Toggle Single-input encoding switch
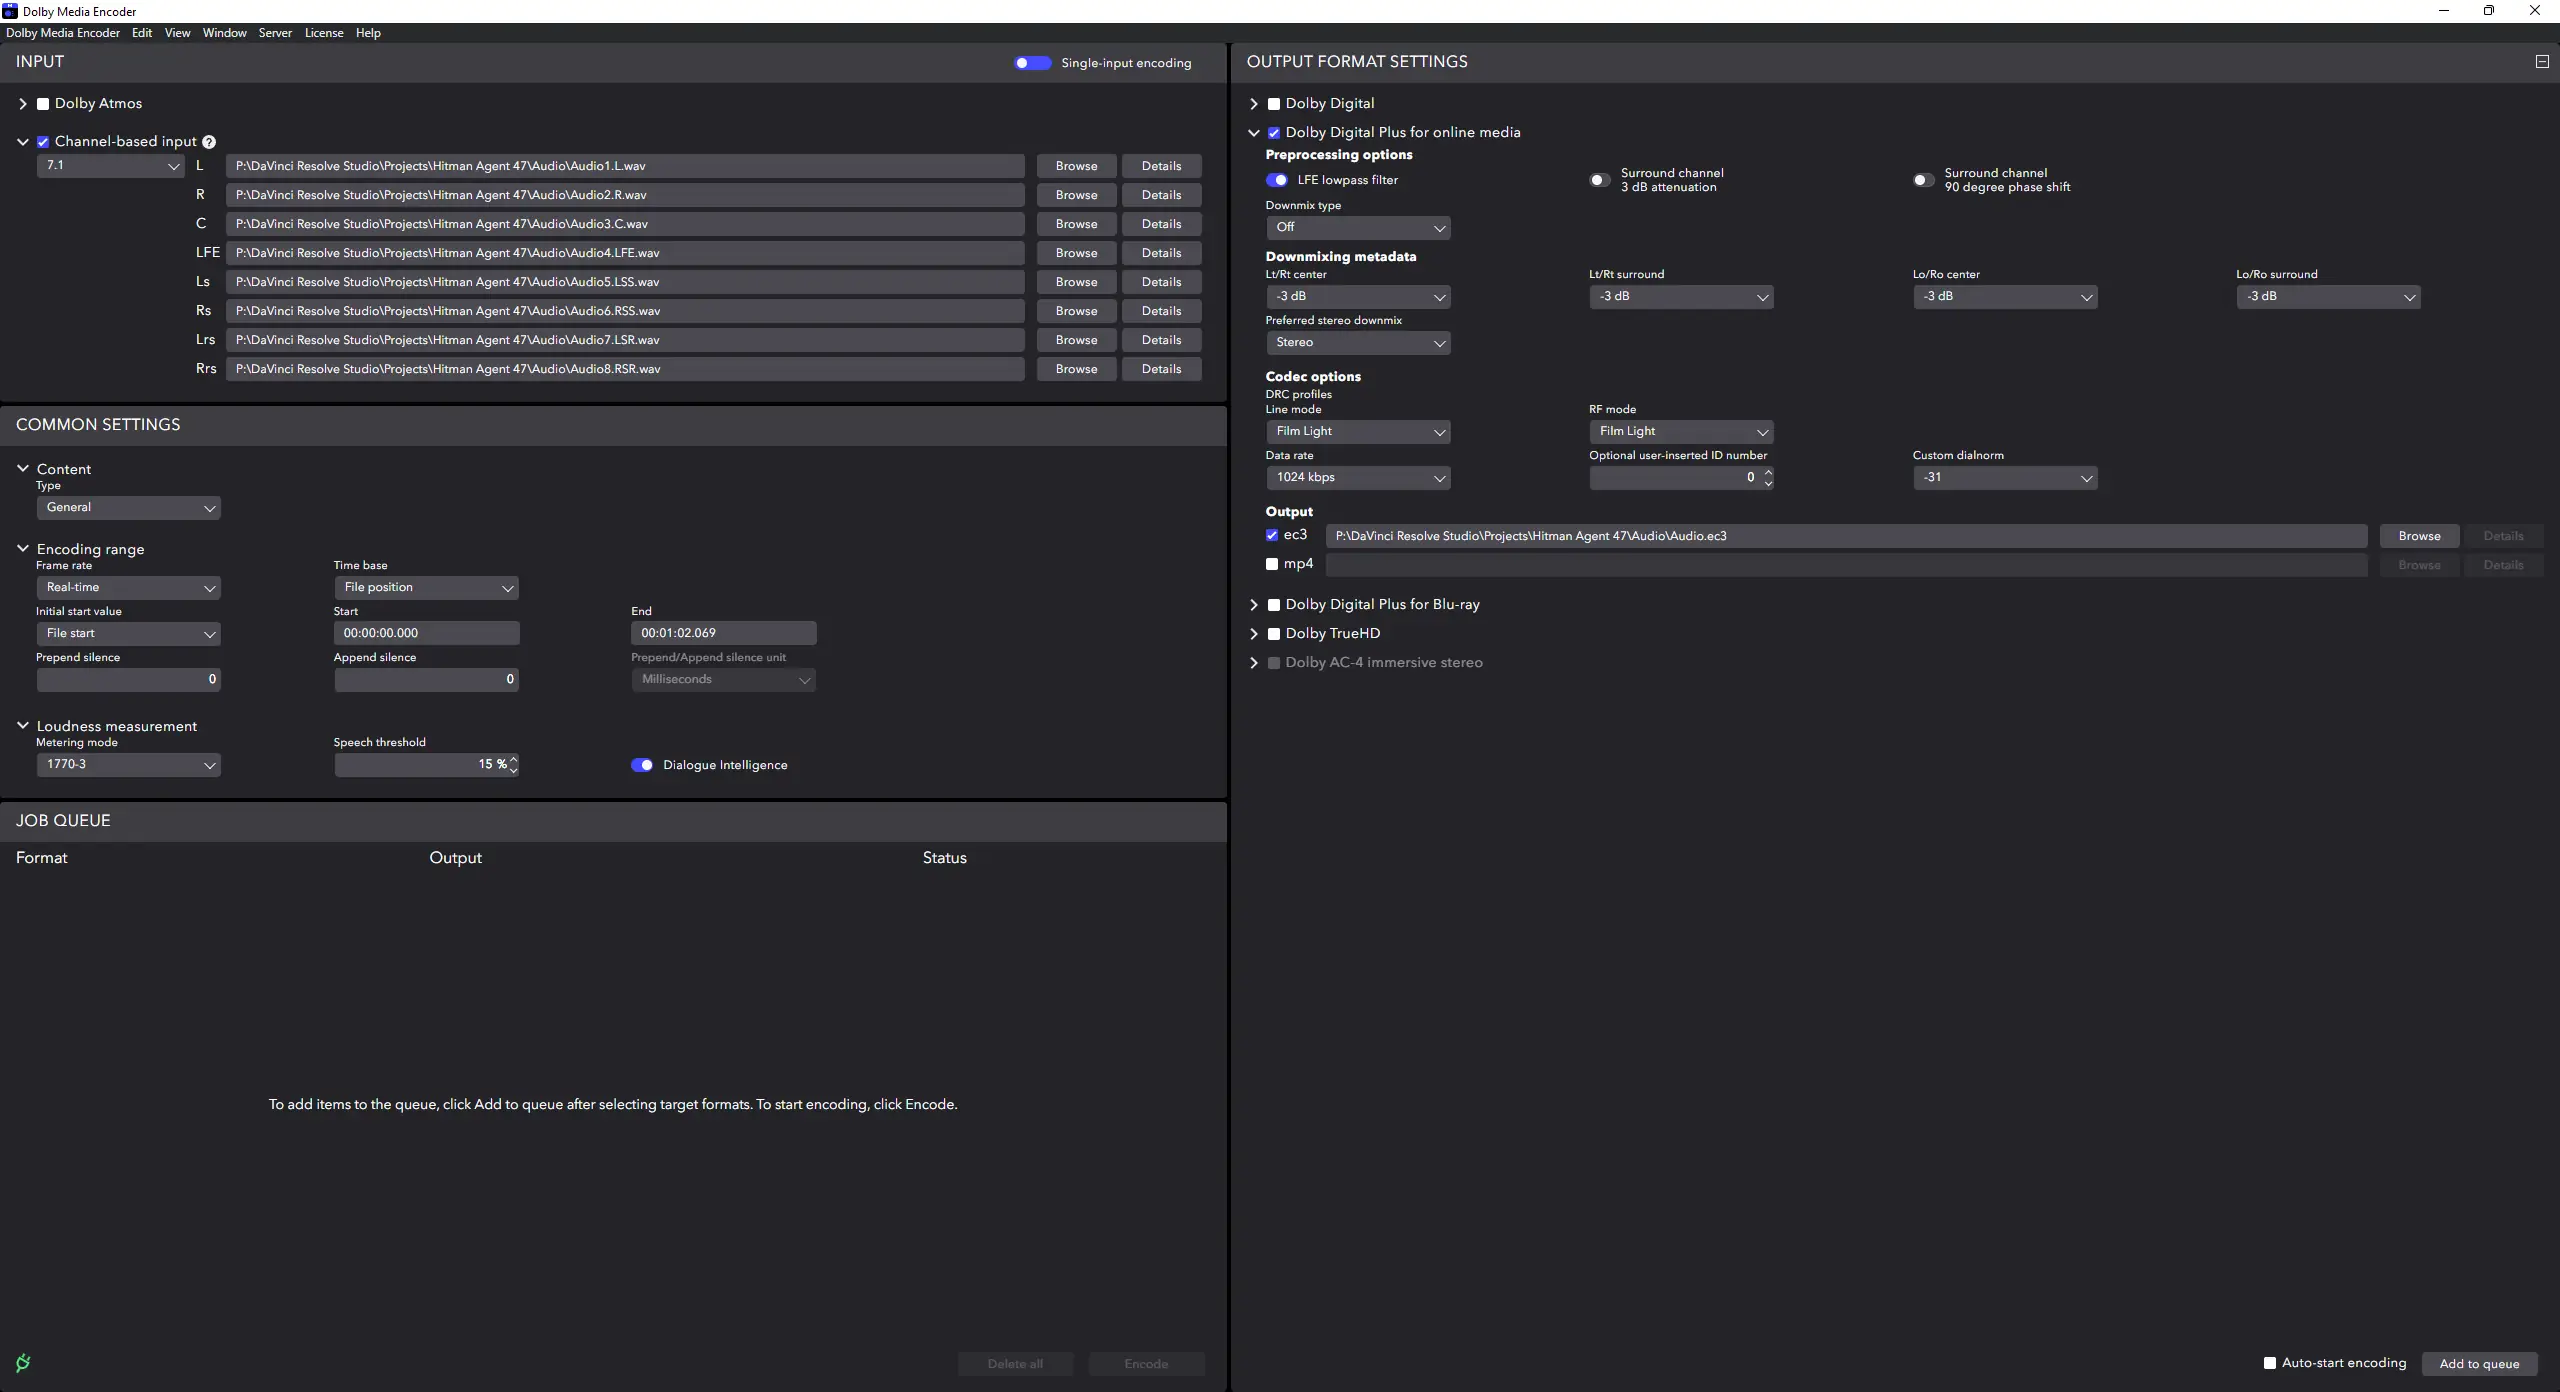 1032,63
